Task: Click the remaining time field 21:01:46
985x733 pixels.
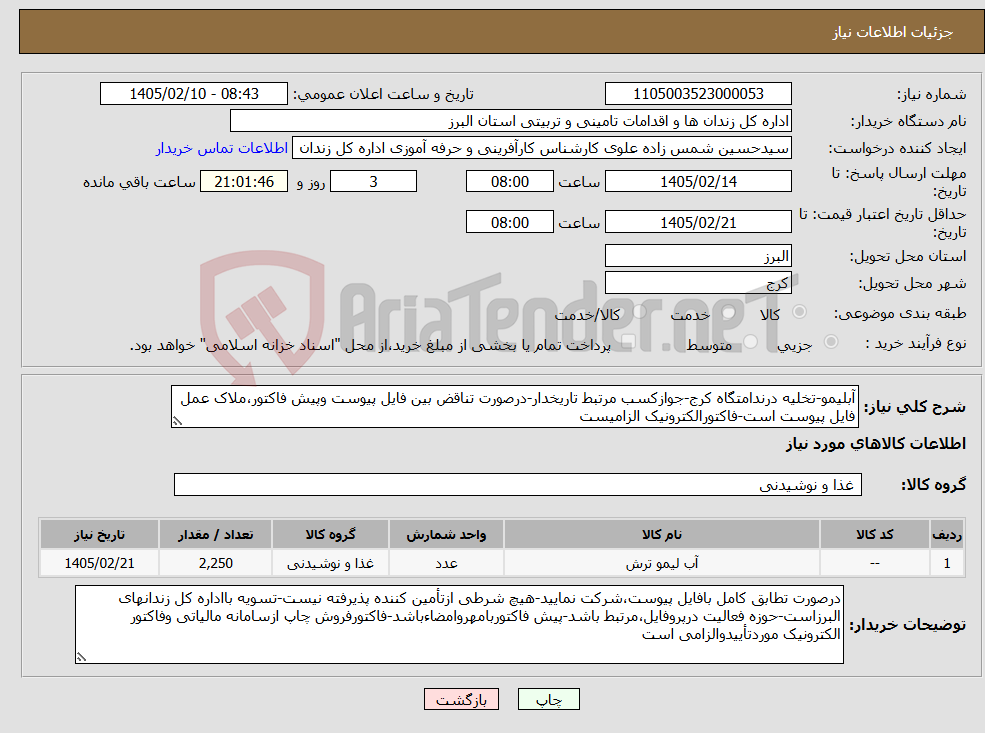Action: [x=244, y=182]
